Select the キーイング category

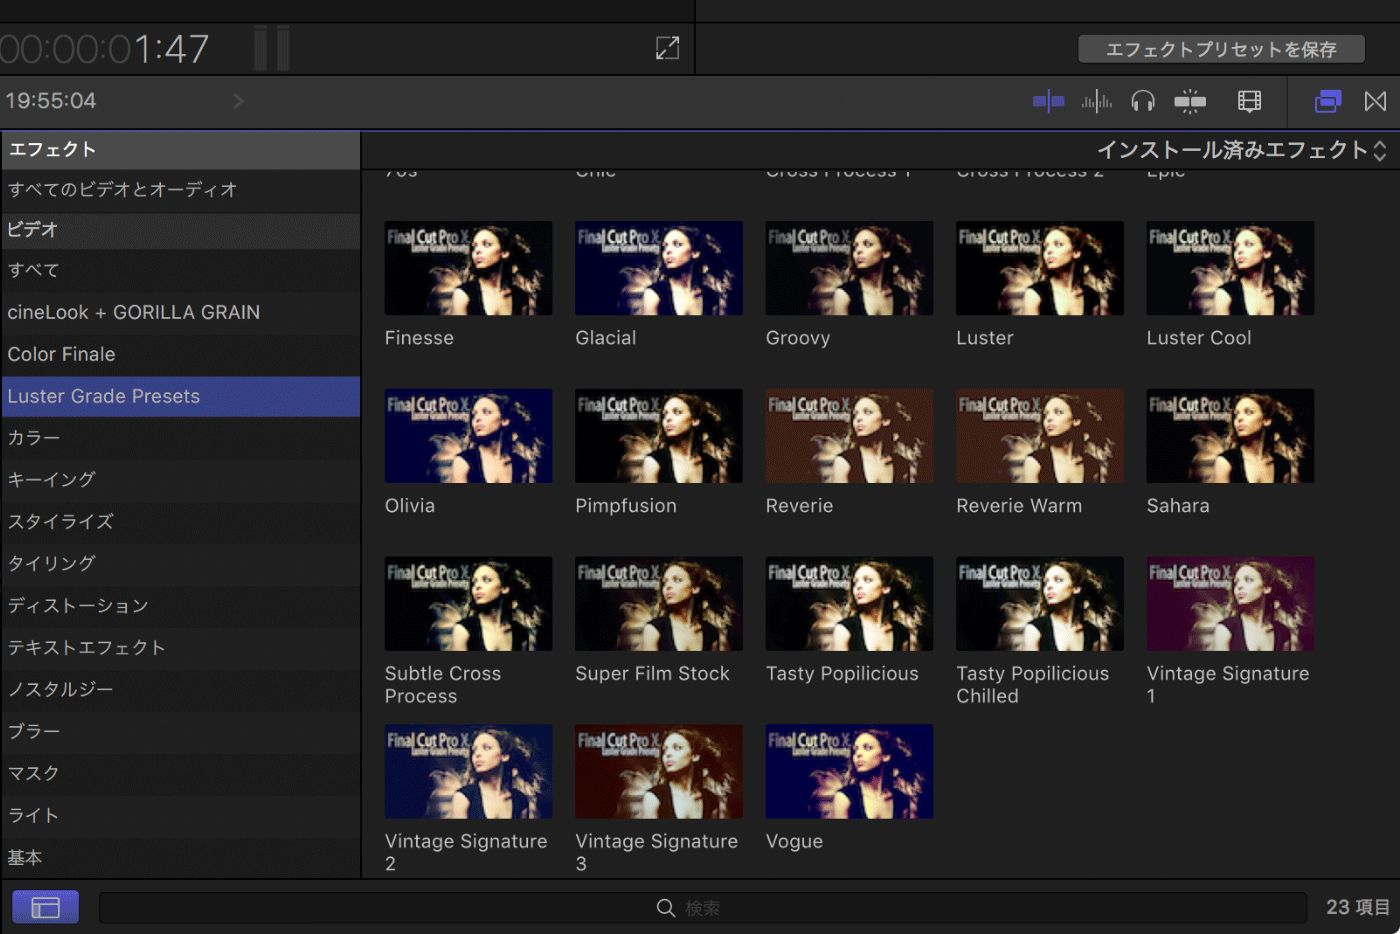(180, 480)
